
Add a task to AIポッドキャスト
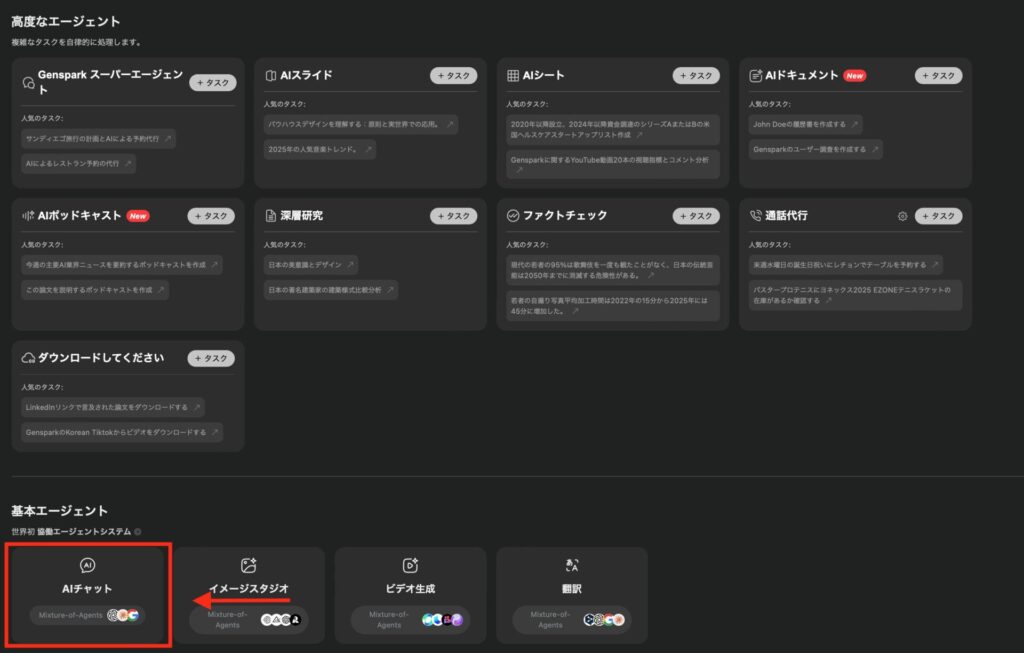click(x=211, y=216)
